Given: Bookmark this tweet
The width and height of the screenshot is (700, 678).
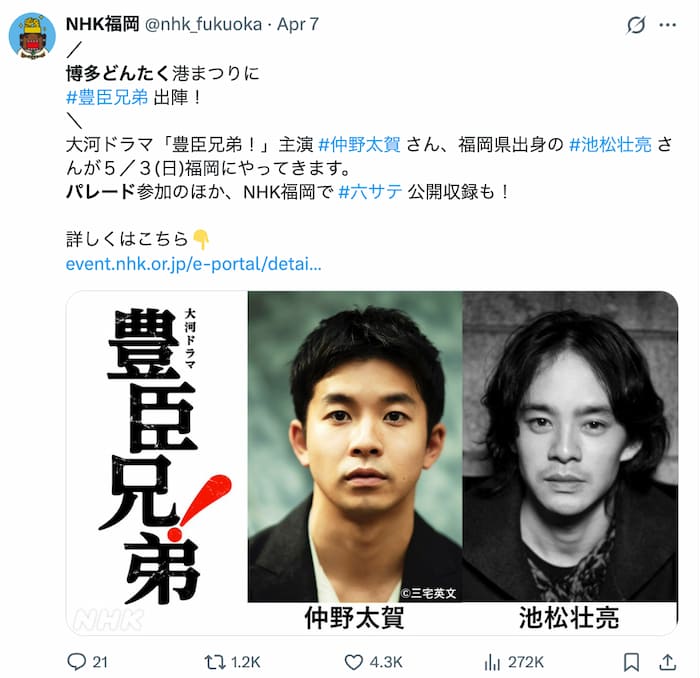Looking at the screenshot, I should point(631,662).
